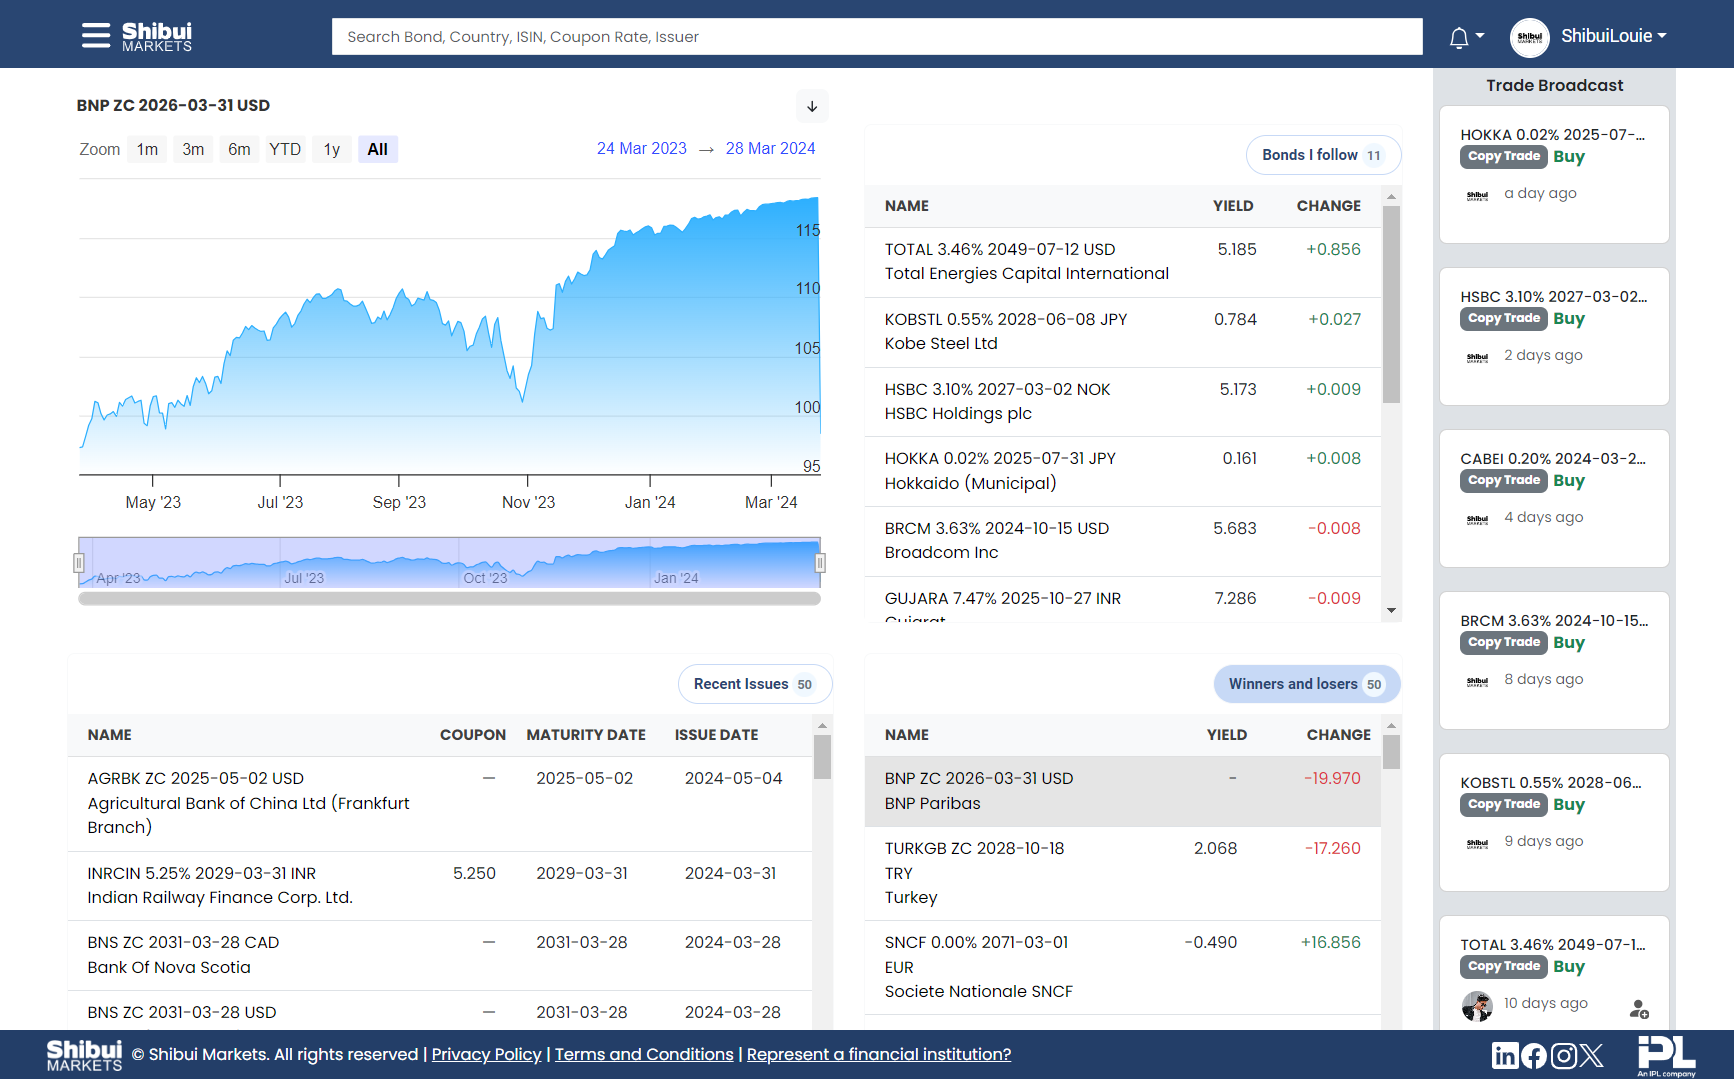
Task: Copy Trade for TOTAL 3.46% bond
Action: click(x=1504, y=966)
